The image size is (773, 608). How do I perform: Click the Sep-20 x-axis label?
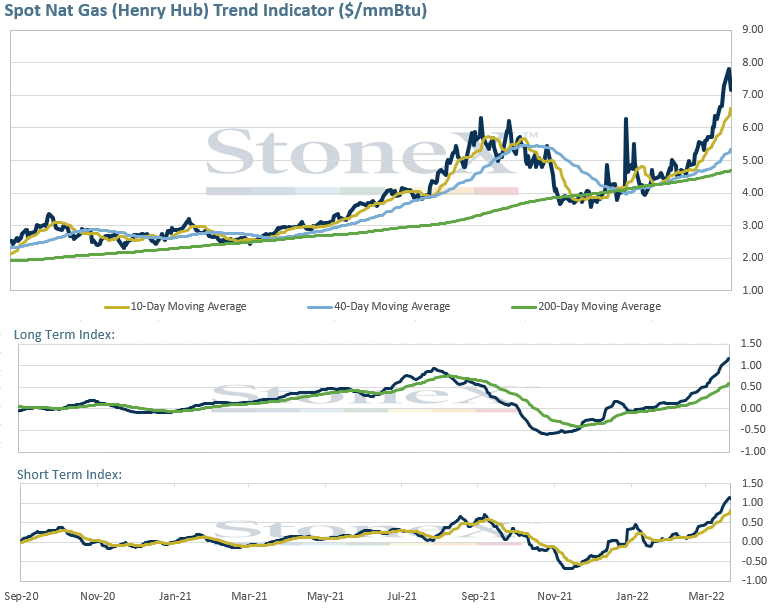(21, 596)
